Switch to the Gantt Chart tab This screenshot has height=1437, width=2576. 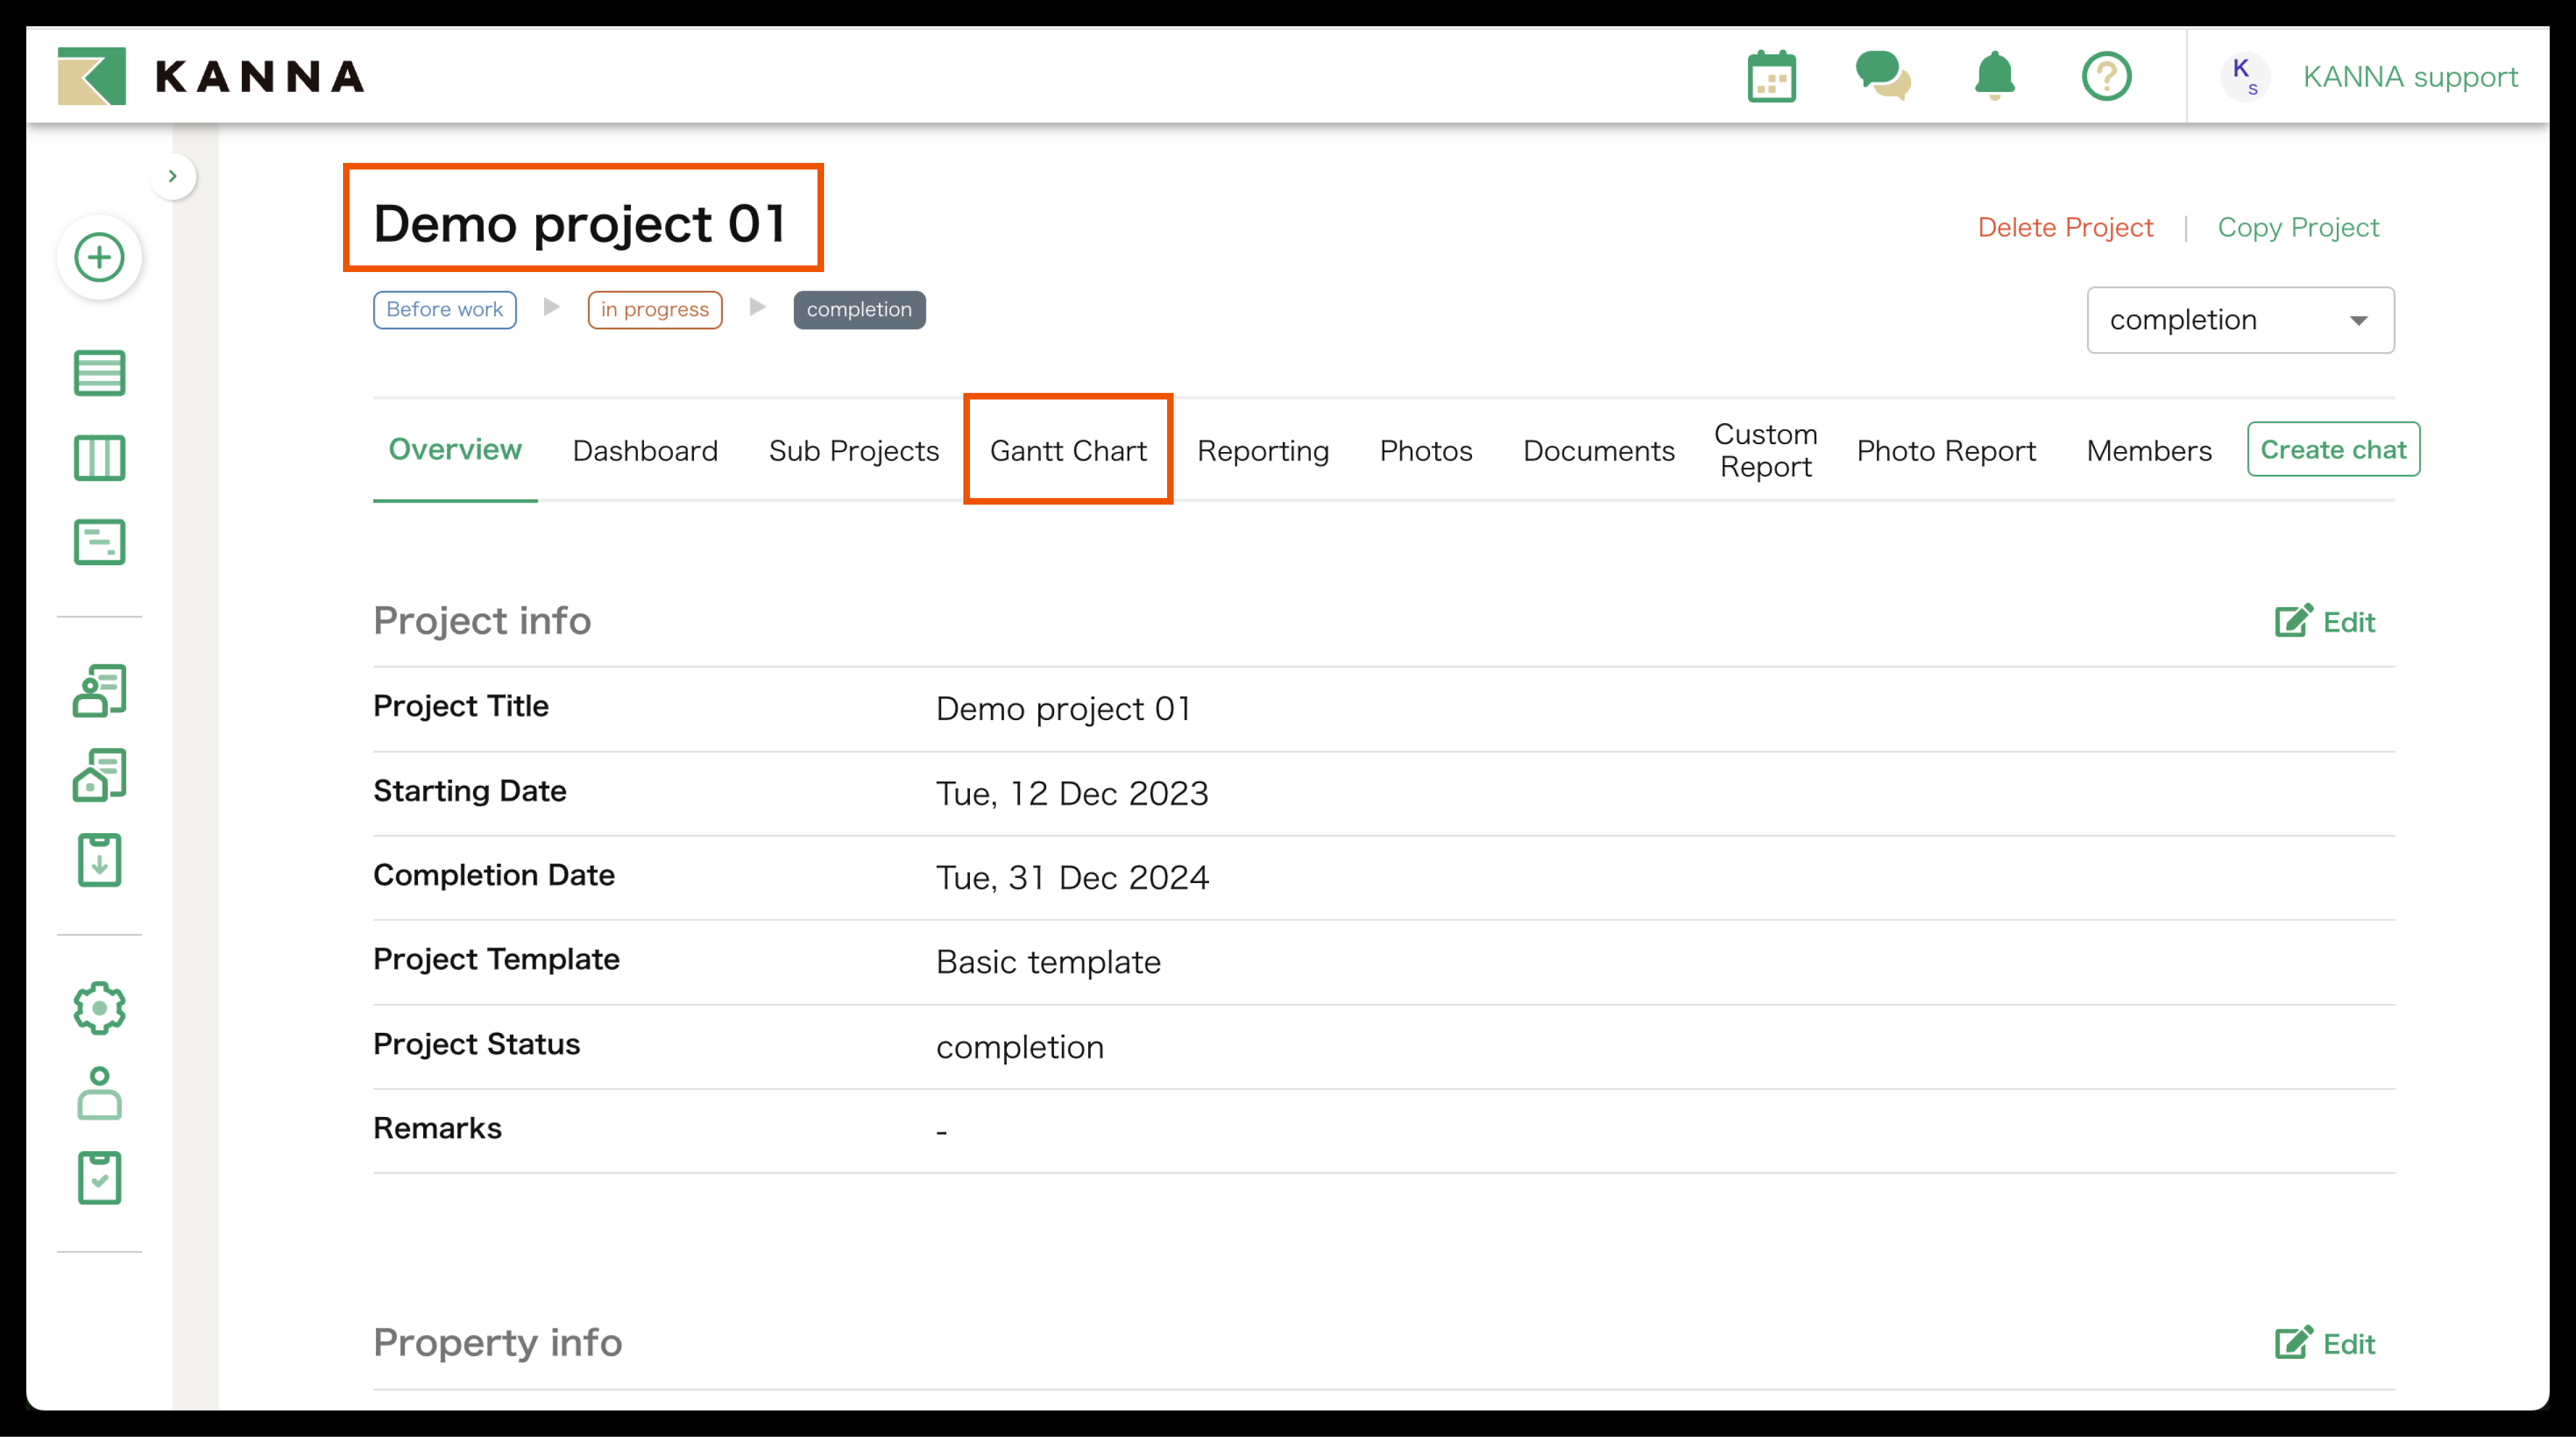pos(1067,450)
